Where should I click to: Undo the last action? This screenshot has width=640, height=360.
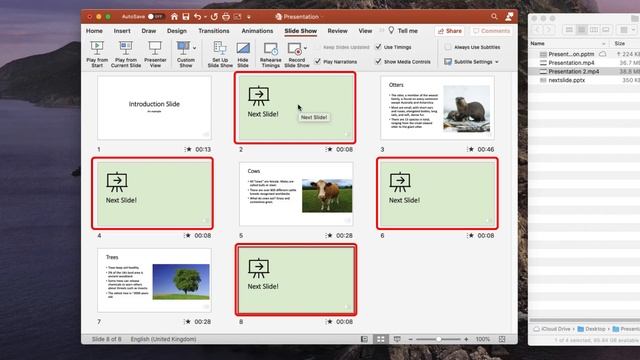point(198,17)
